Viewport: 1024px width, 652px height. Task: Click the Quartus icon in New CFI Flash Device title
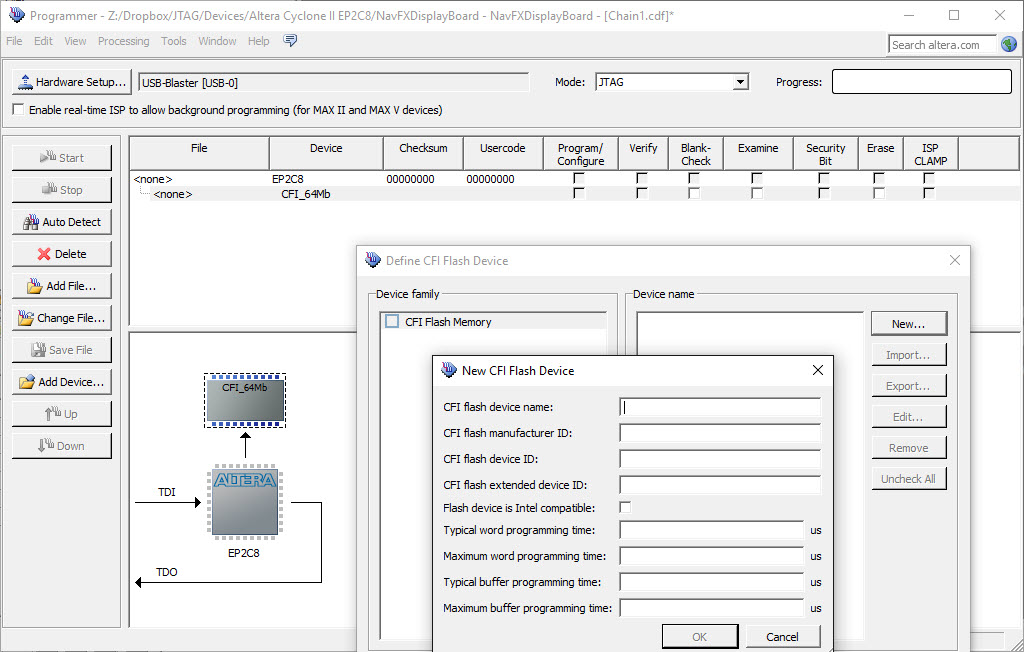(449, 370)
